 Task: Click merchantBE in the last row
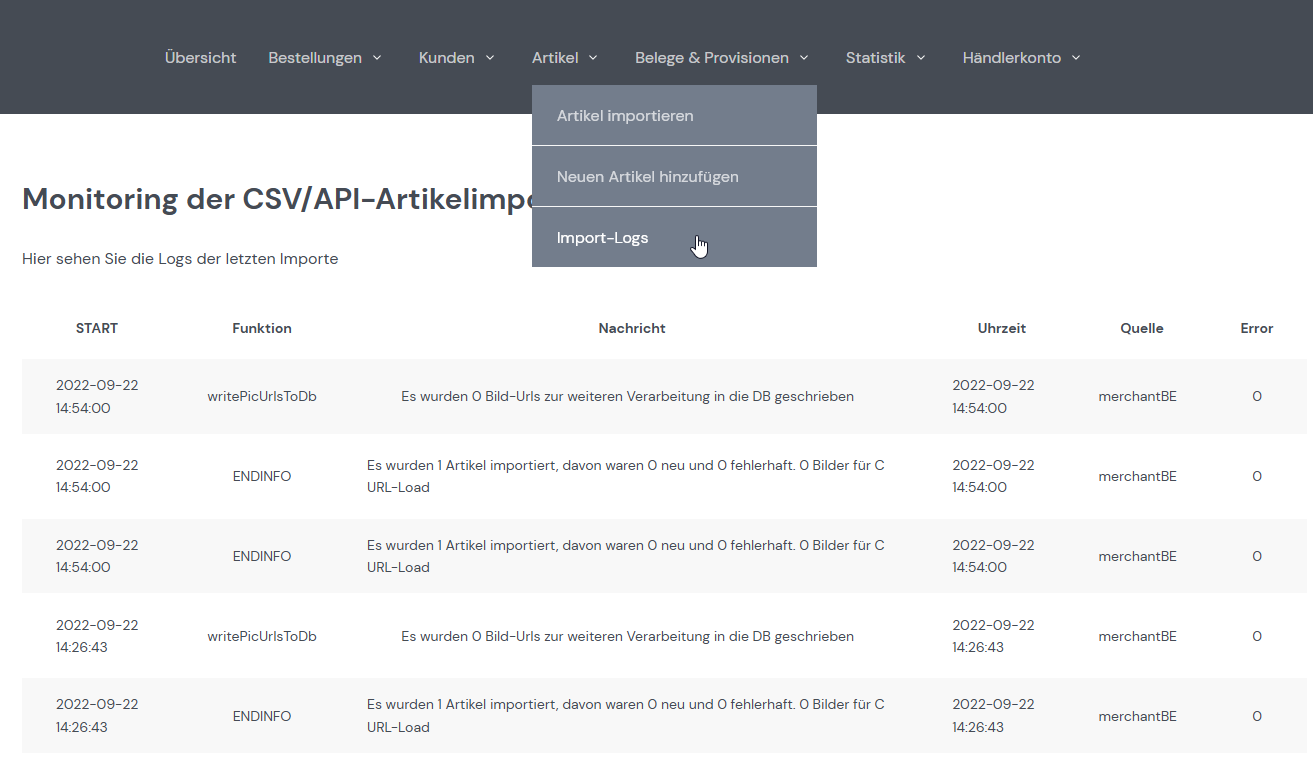click(x=1138, y=716)
